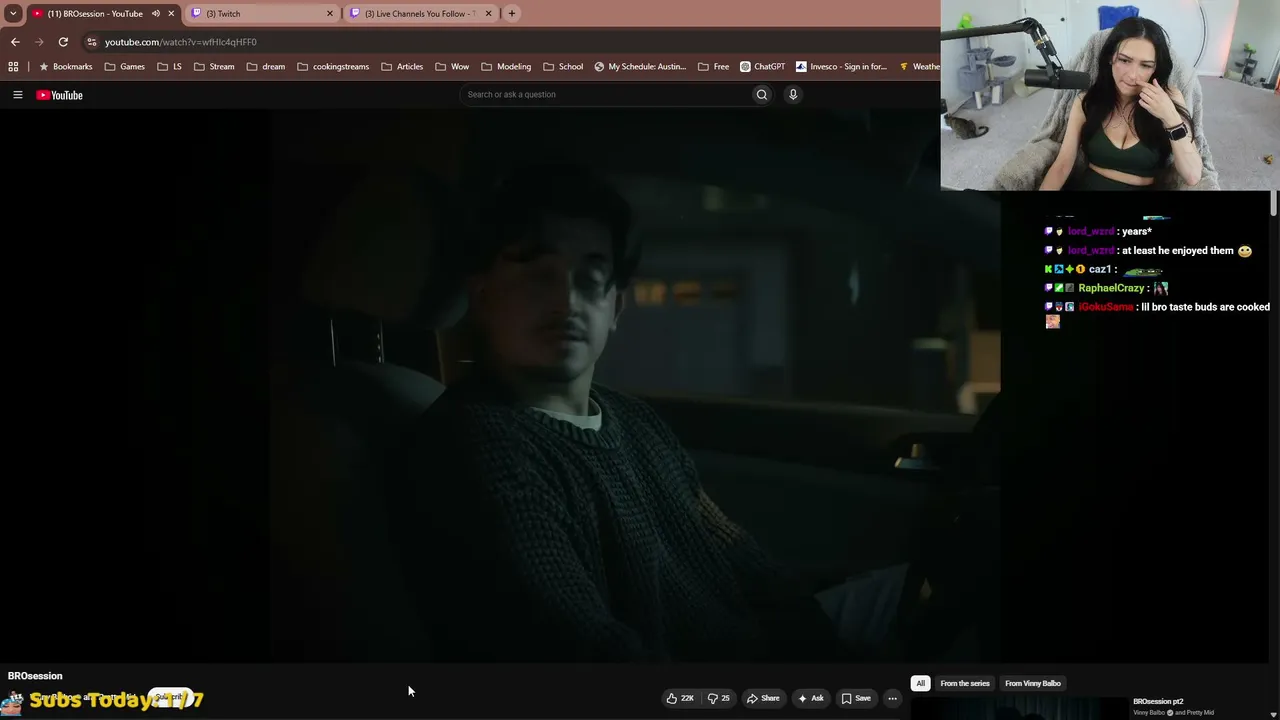Viewport: 1280px width, 720px height.
Task: Open the LS bookmark folder
Action: tap(170, 67)
